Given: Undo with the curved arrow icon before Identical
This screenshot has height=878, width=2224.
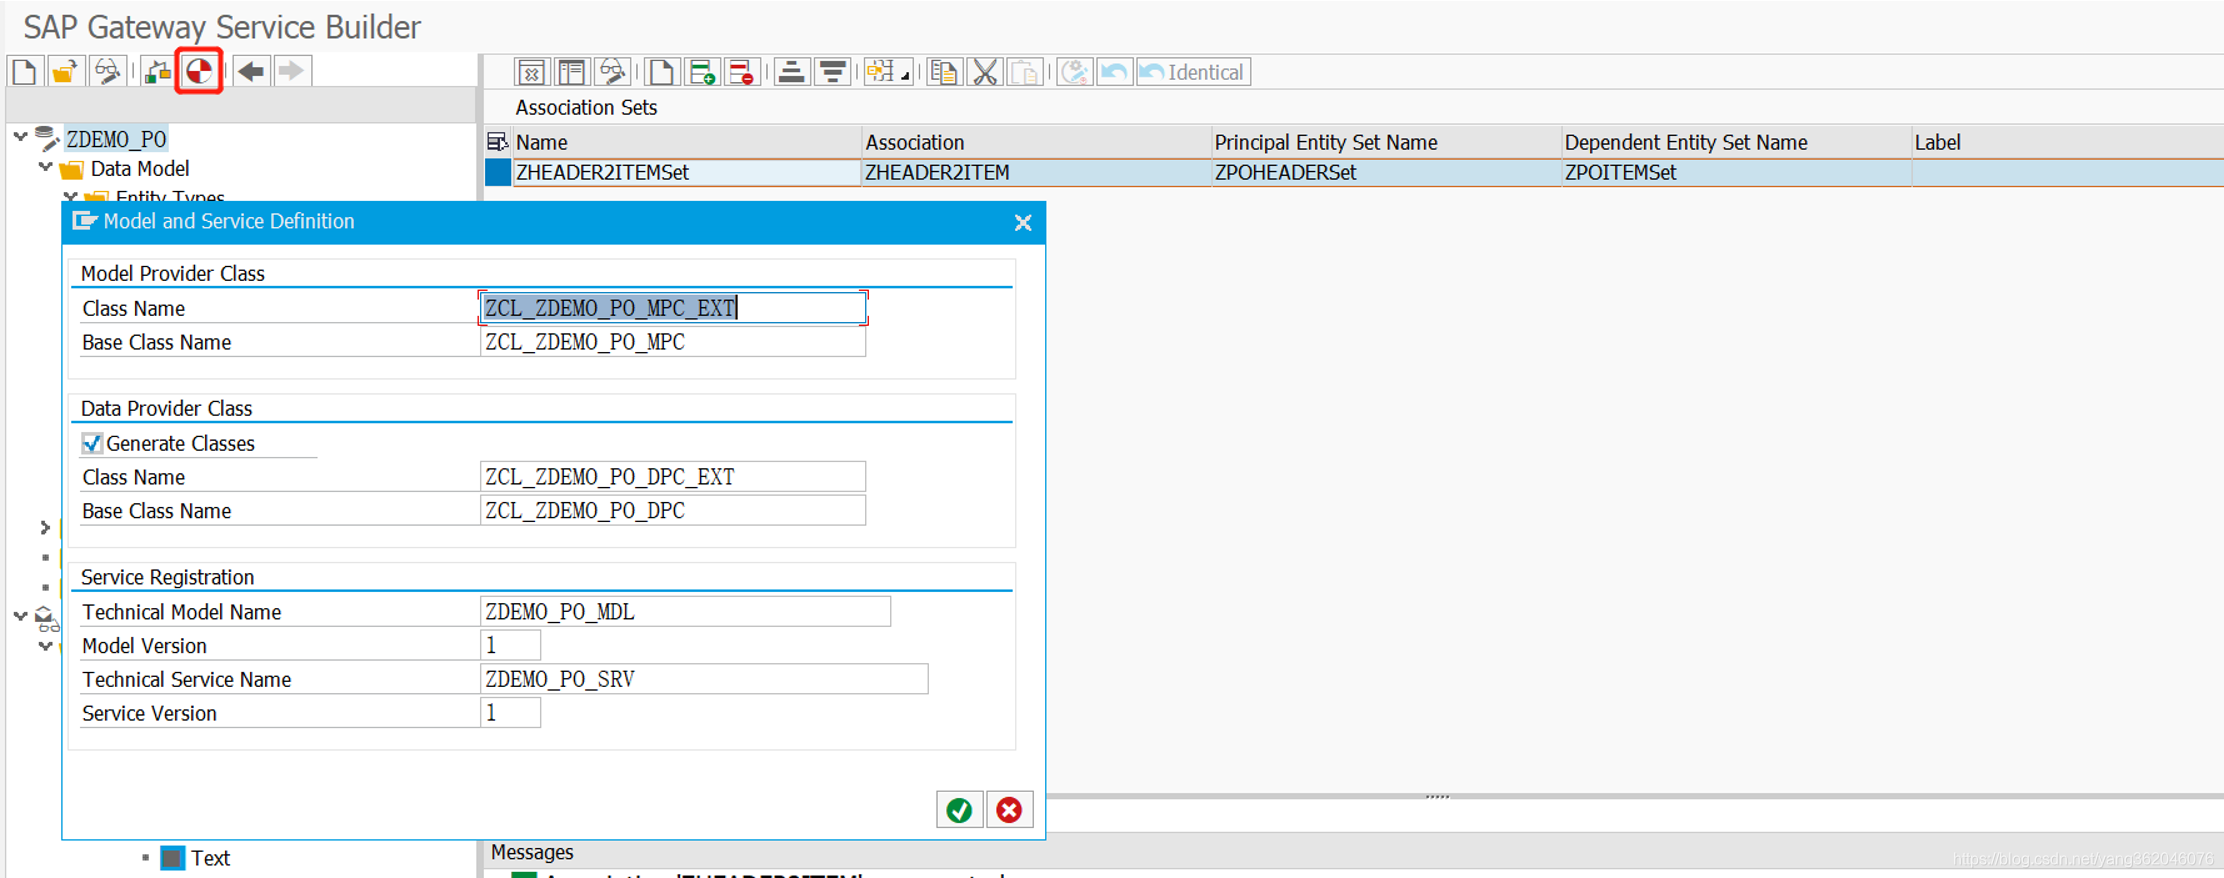Looking at the screenshot, I should 1114,72.
